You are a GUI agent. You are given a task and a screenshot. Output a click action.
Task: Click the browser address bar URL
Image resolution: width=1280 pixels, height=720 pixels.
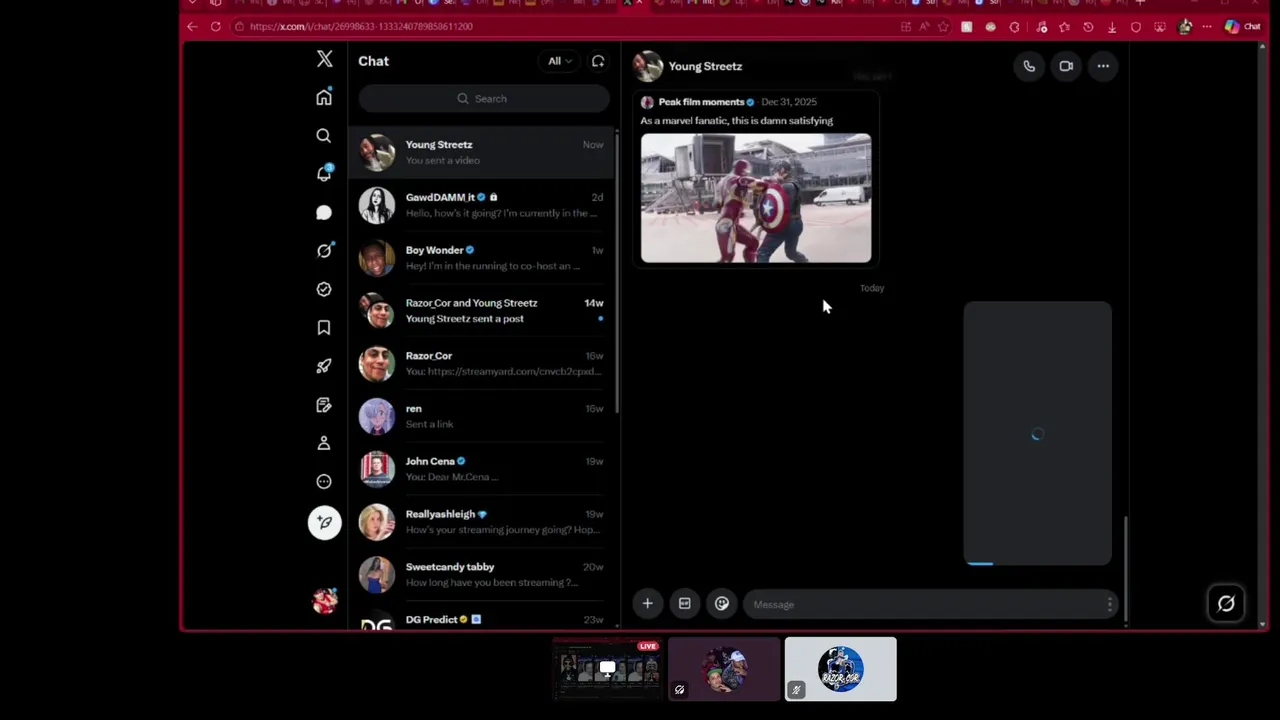(361, 26)
